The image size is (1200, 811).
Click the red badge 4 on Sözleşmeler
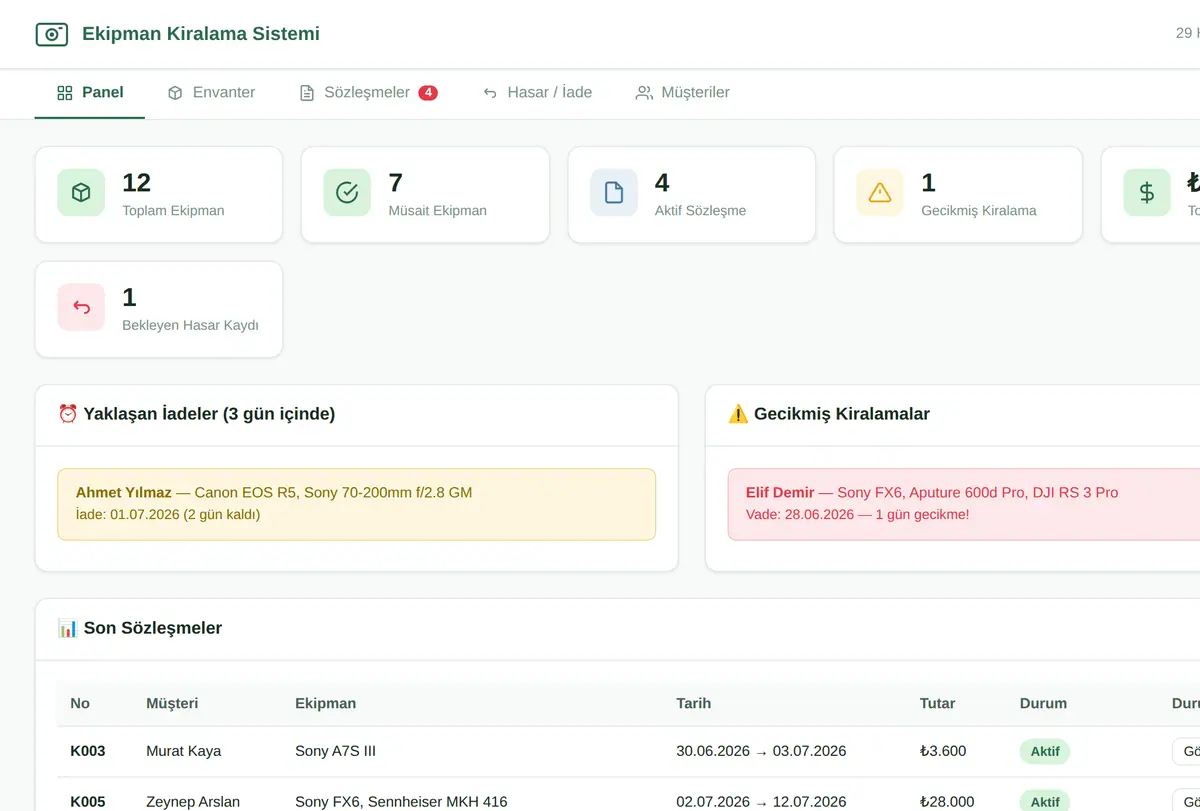point(428,92)
